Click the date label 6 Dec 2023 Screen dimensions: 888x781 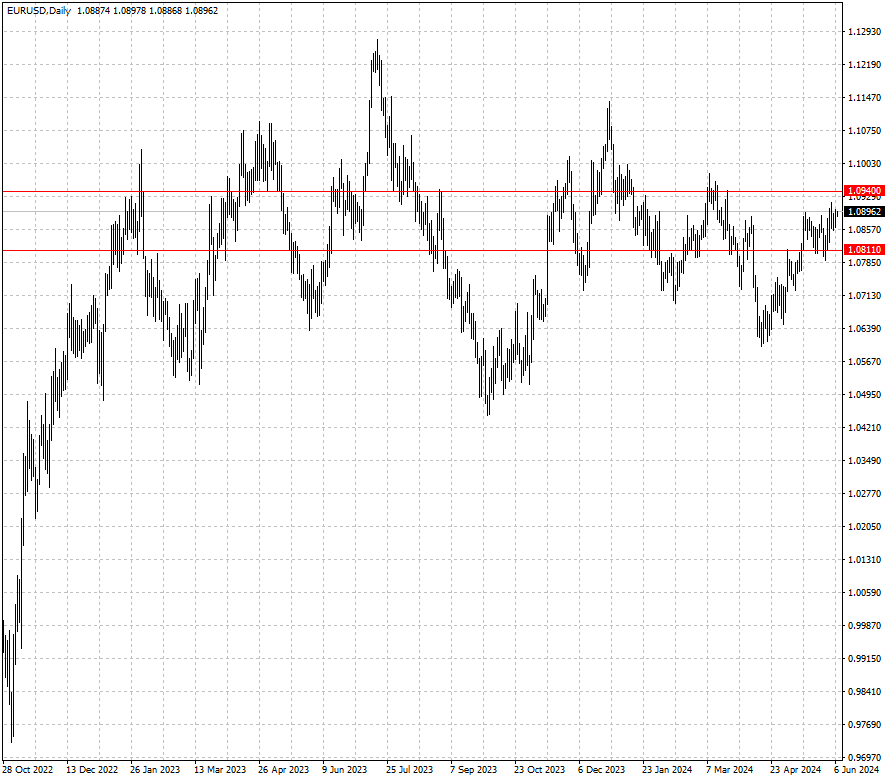click(601, 770)
